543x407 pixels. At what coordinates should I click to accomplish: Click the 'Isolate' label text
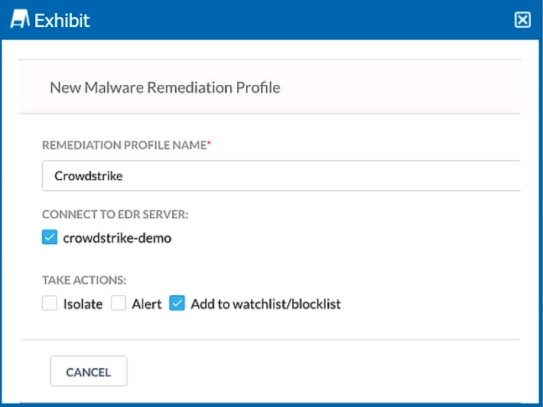click(83, 304)
